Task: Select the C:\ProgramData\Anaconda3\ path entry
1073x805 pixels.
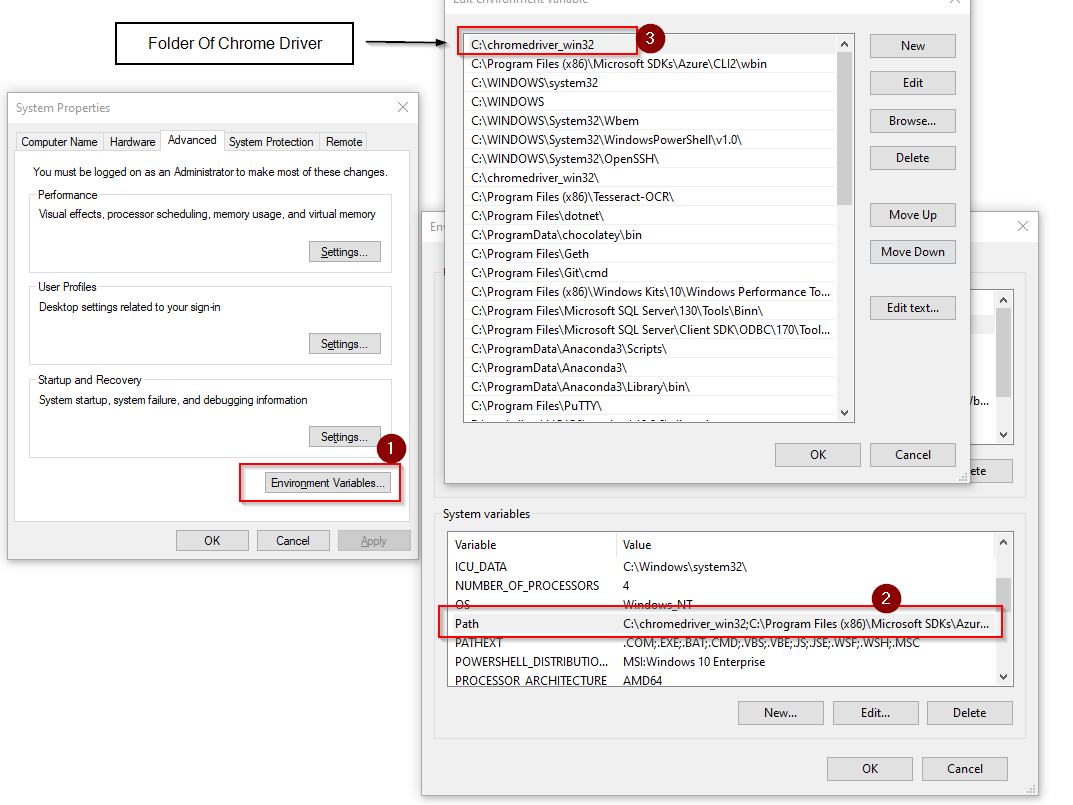Action: click(650, 368)
